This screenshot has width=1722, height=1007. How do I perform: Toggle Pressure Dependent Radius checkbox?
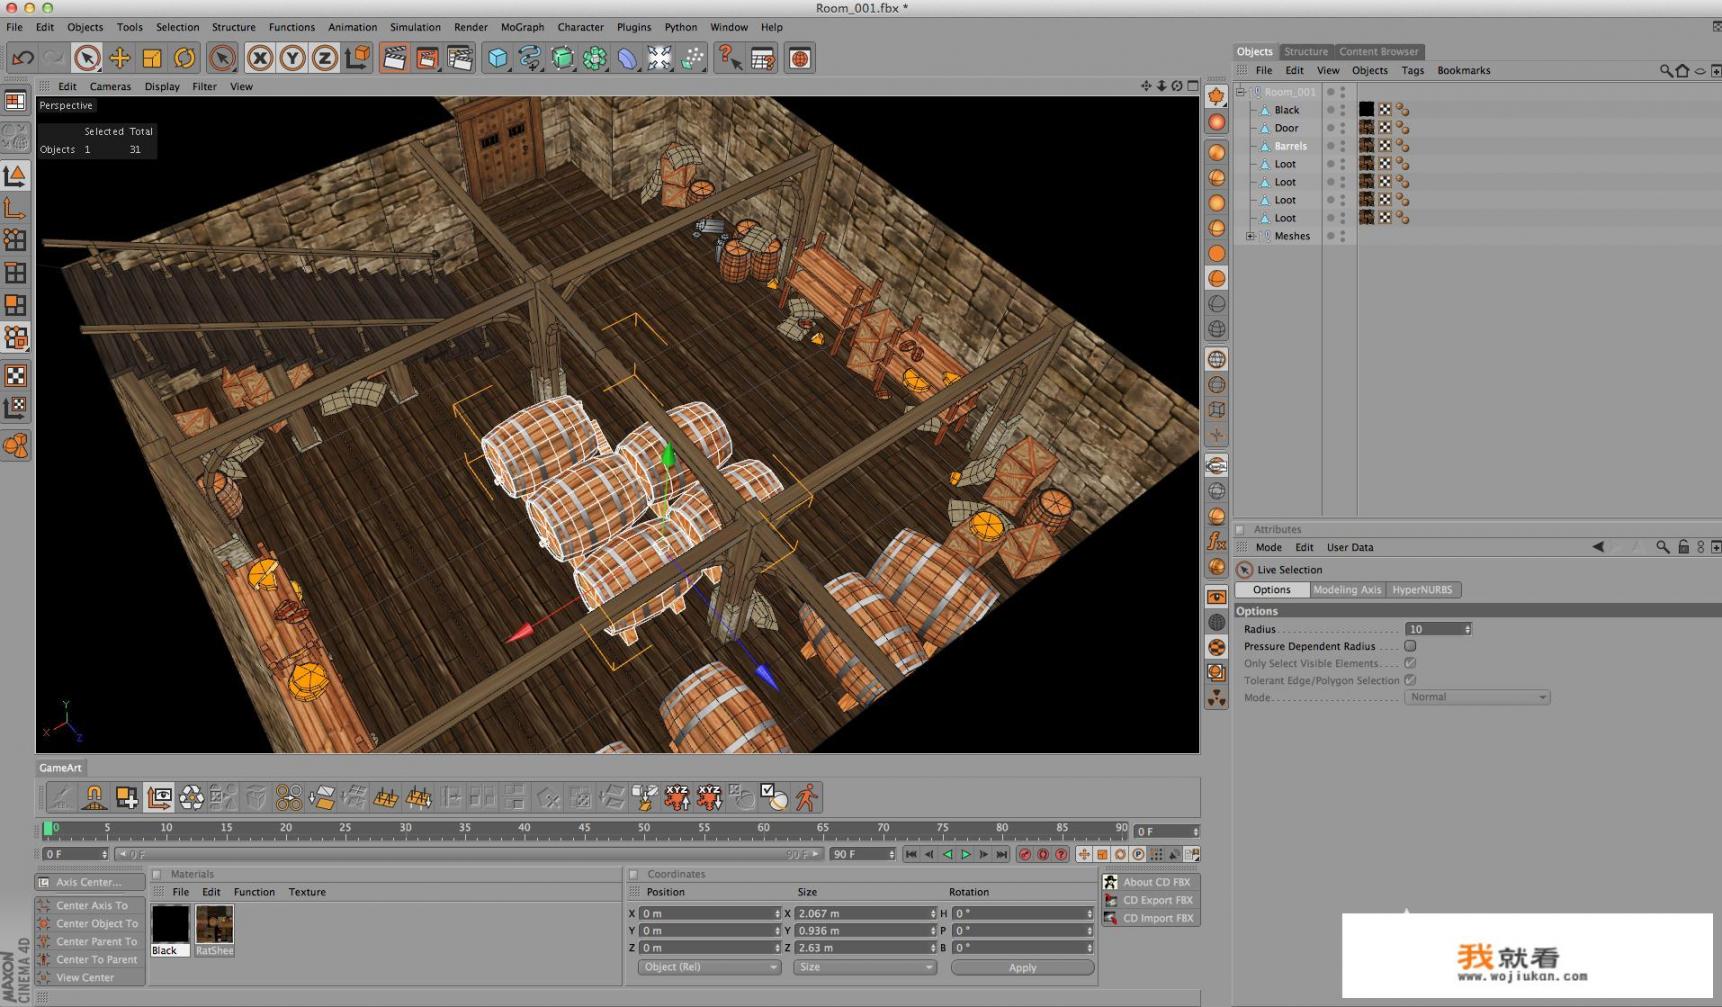pyautogui.click(x=1410, y=646)
